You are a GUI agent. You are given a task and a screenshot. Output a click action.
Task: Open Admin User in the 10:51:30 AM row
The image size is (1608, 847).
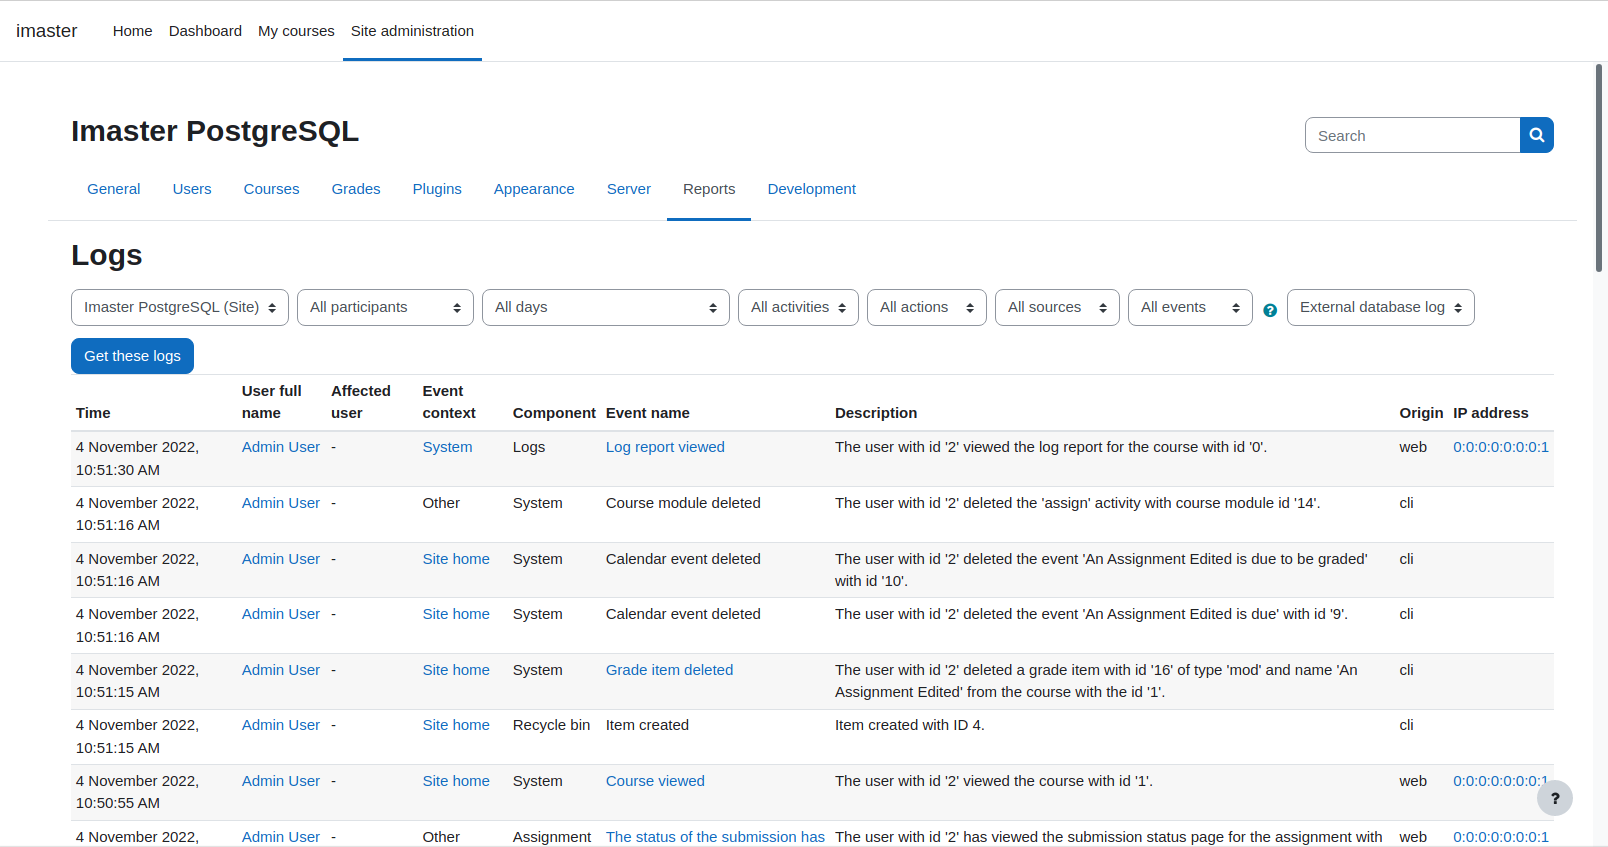[281, 447]
